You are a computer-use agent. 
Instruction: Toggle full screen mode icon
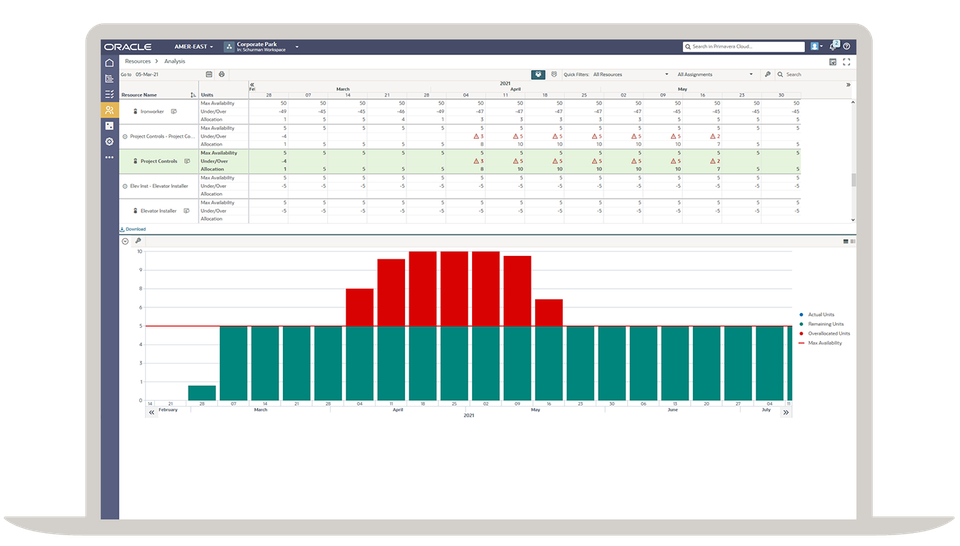click(847, 62)
